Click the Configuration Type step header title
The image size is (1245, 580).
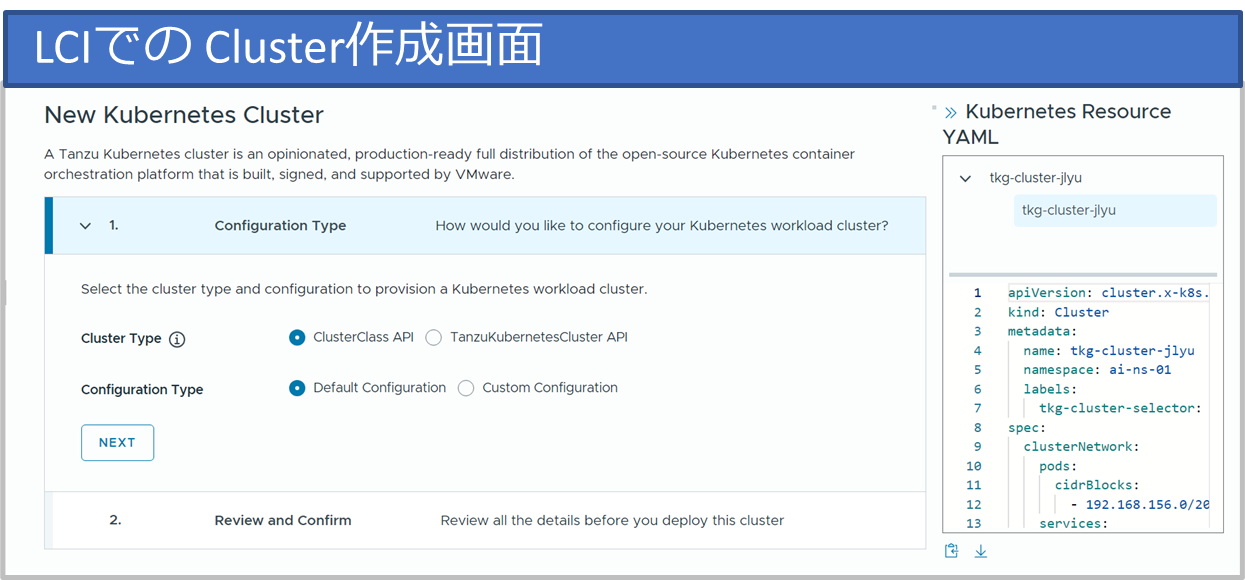(x=280, y=226)
